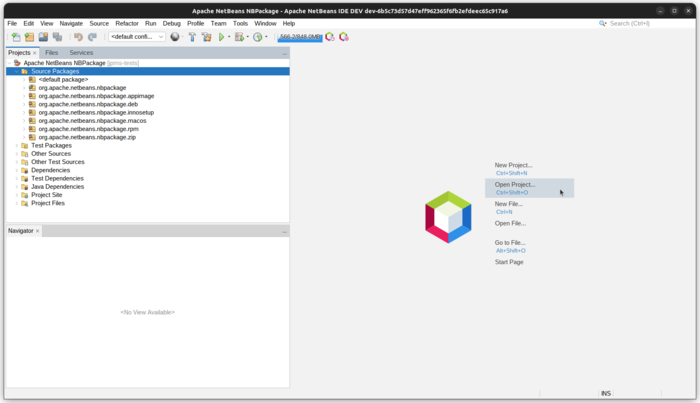Click the Profile Project toolbar icon
Viewport: 700px width, 403px height.
pyautogui.click(x=258, y=37)
